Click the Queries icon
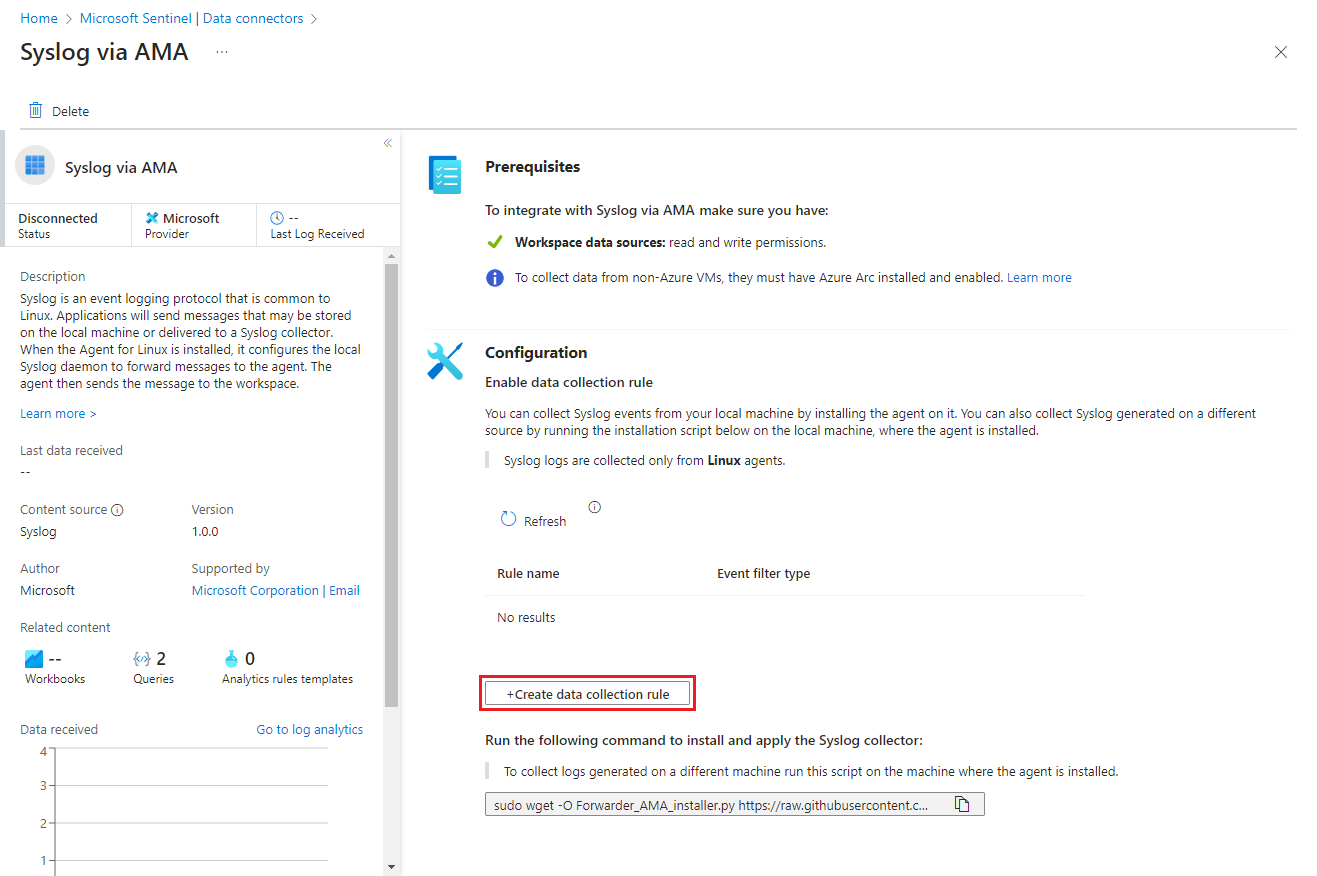1317x876 pixels. (x=142, y=659)
